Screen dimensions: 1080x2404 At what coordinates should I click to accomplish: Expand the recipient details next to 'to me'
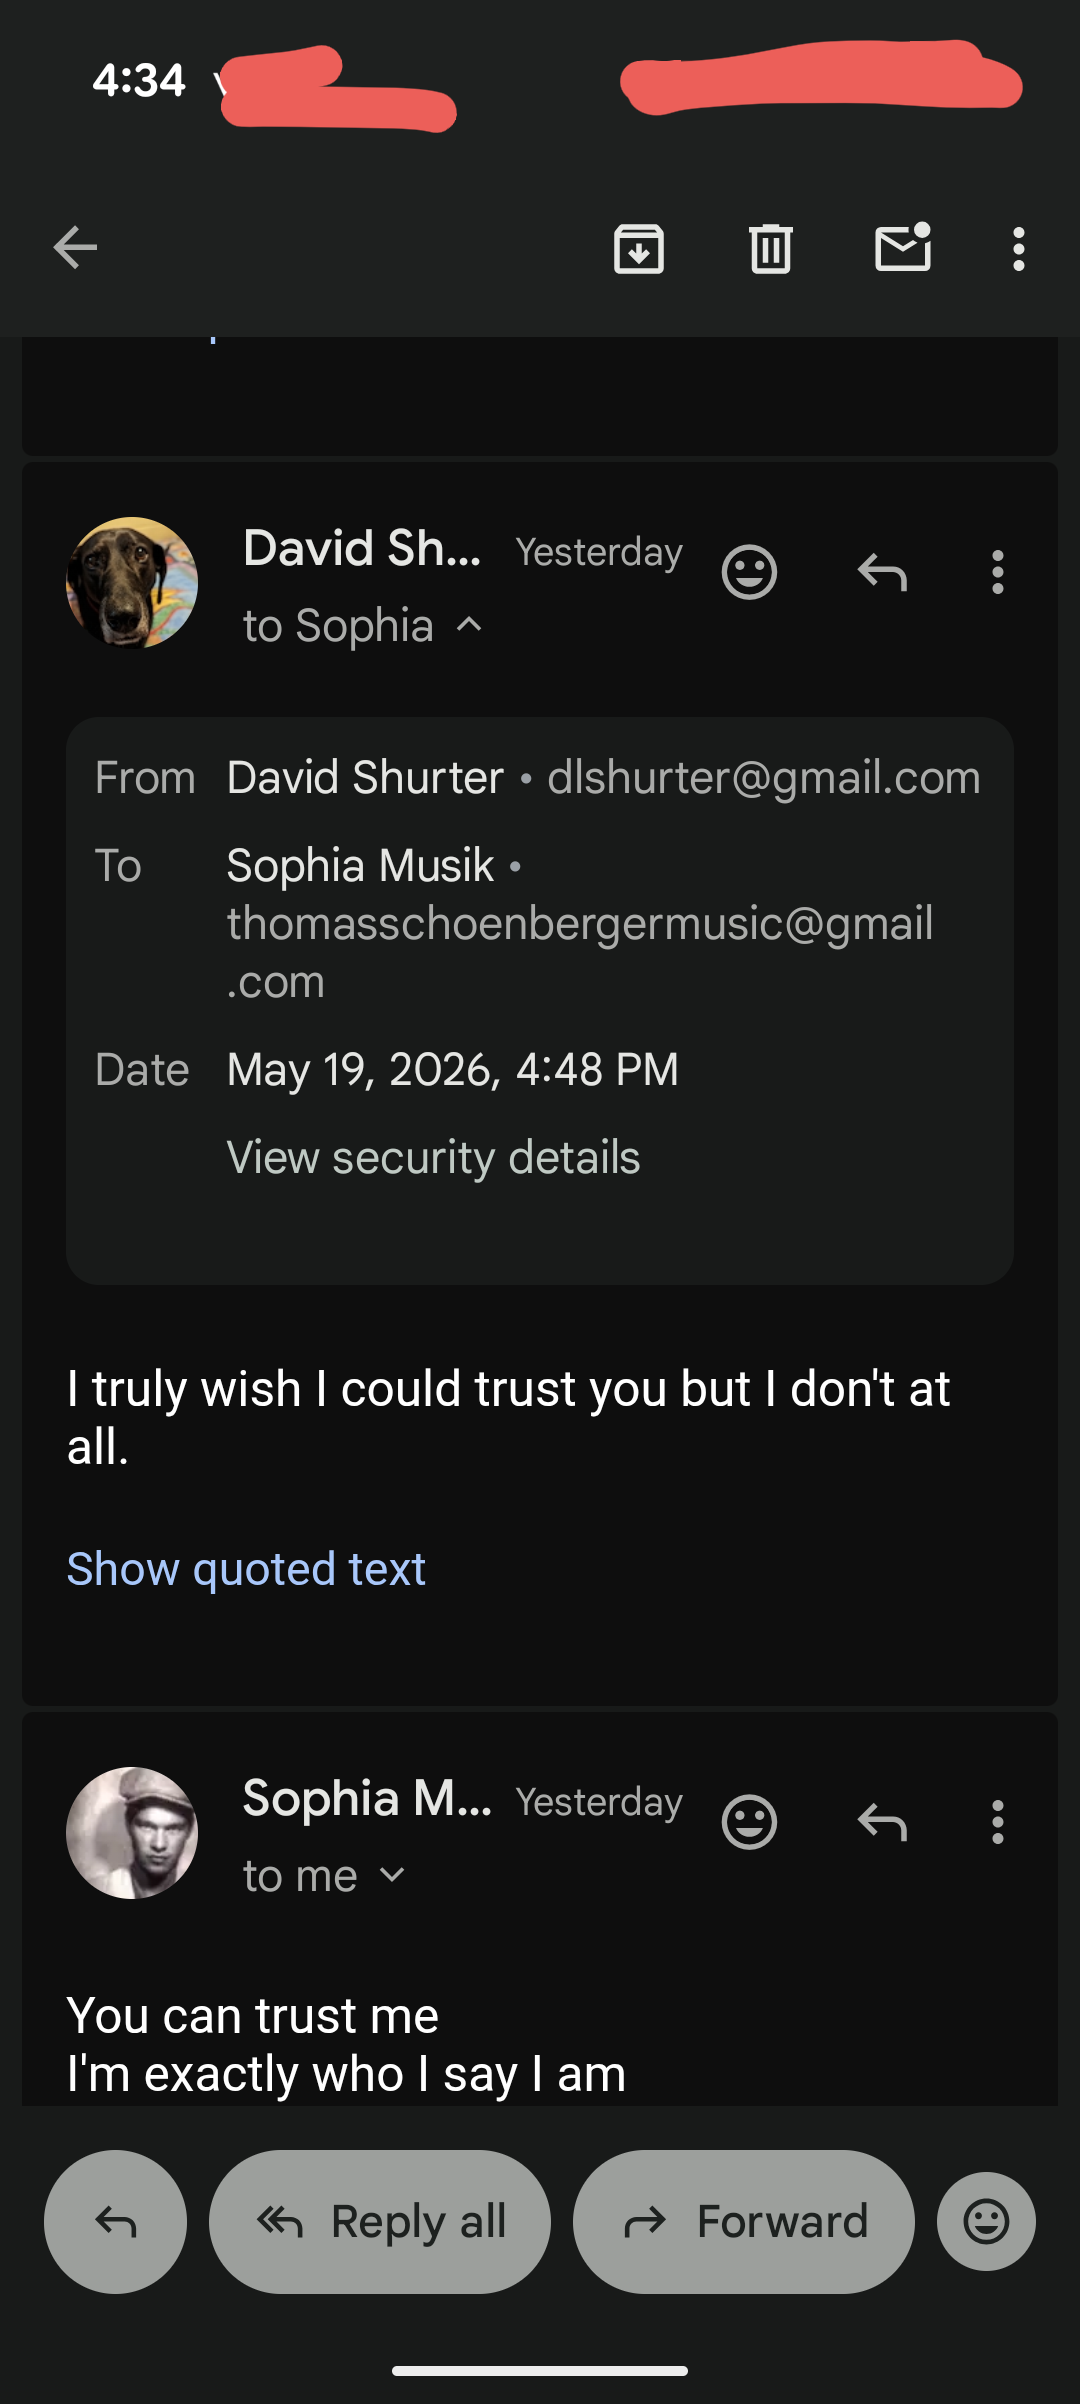[393, 1875]
